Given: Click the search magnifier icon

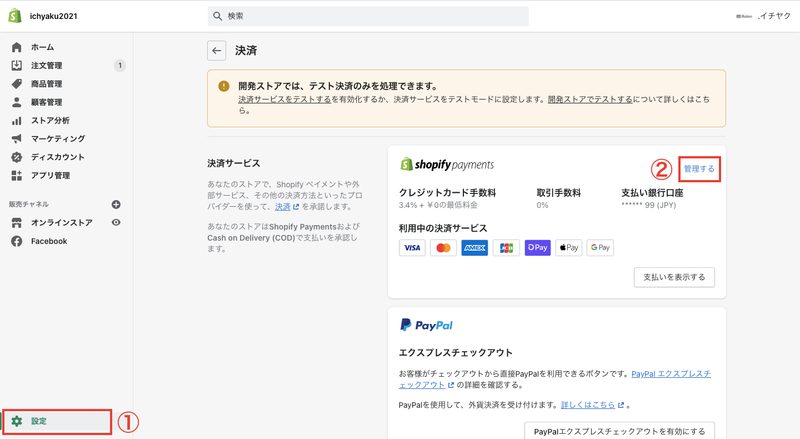Looking at the screenshot, I should (x=217, y=16).
